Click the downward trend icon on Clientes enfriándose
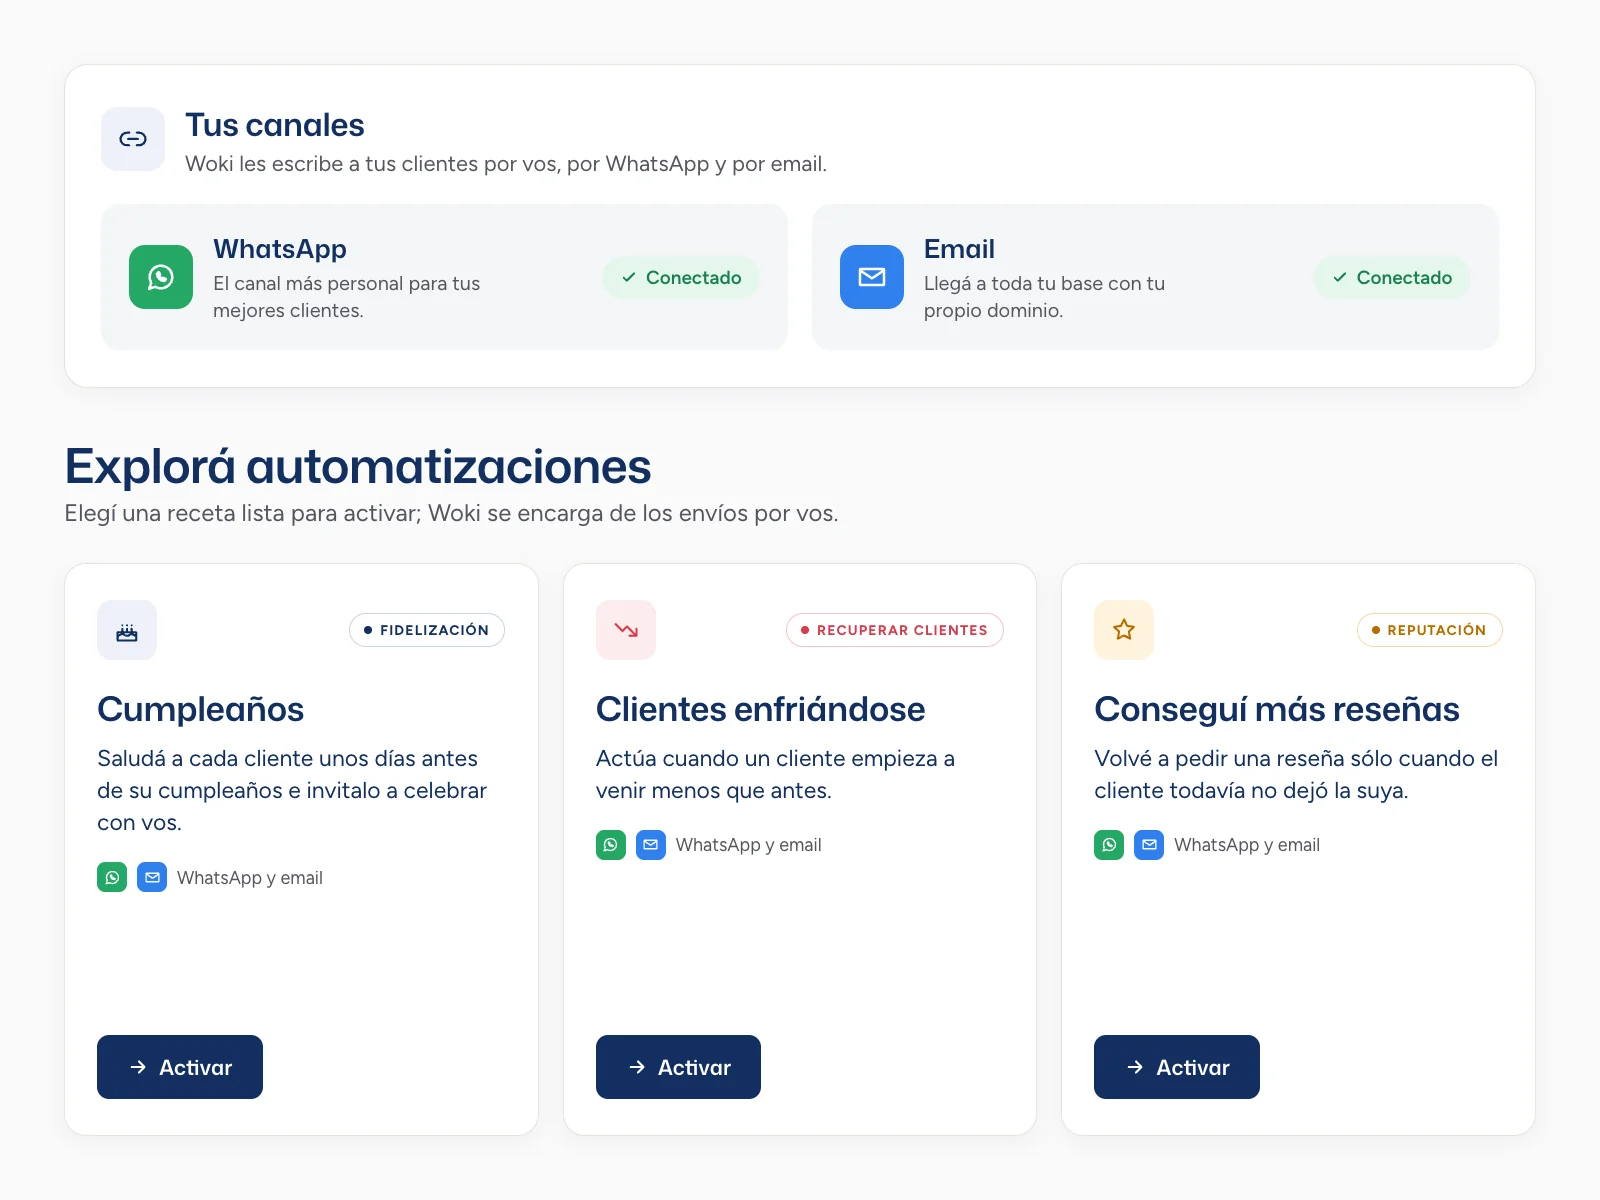 click(x=626, y=630)
